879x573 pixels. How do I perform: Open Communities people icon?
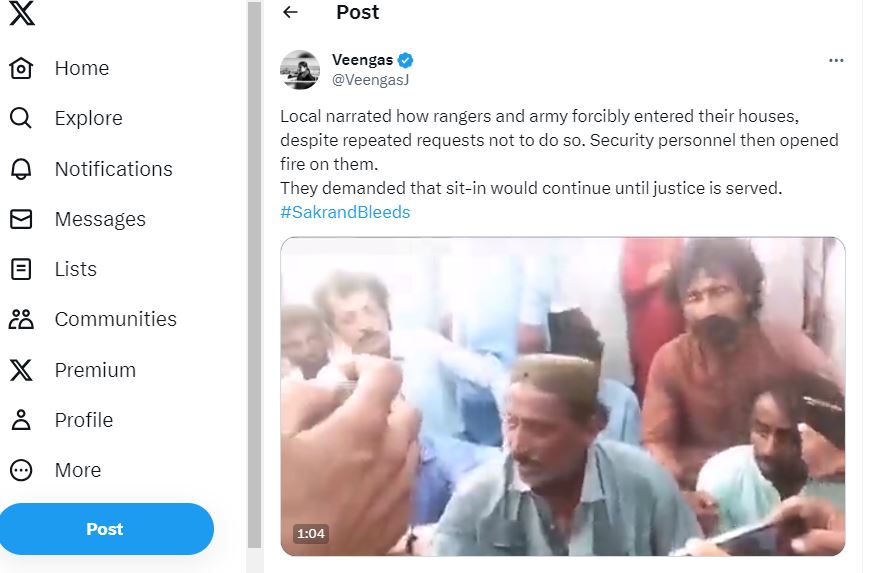pos(21,319)
